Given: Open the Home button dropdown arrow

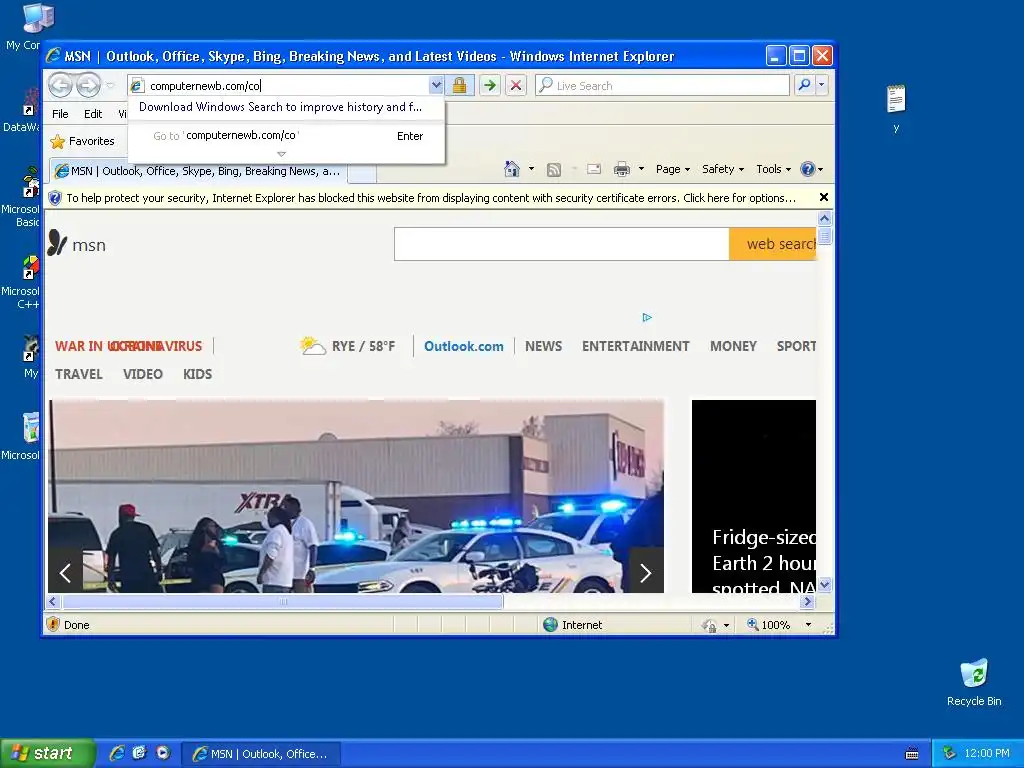Looking at the screenshot, I should pyautogui.click(x=531, y=169).
